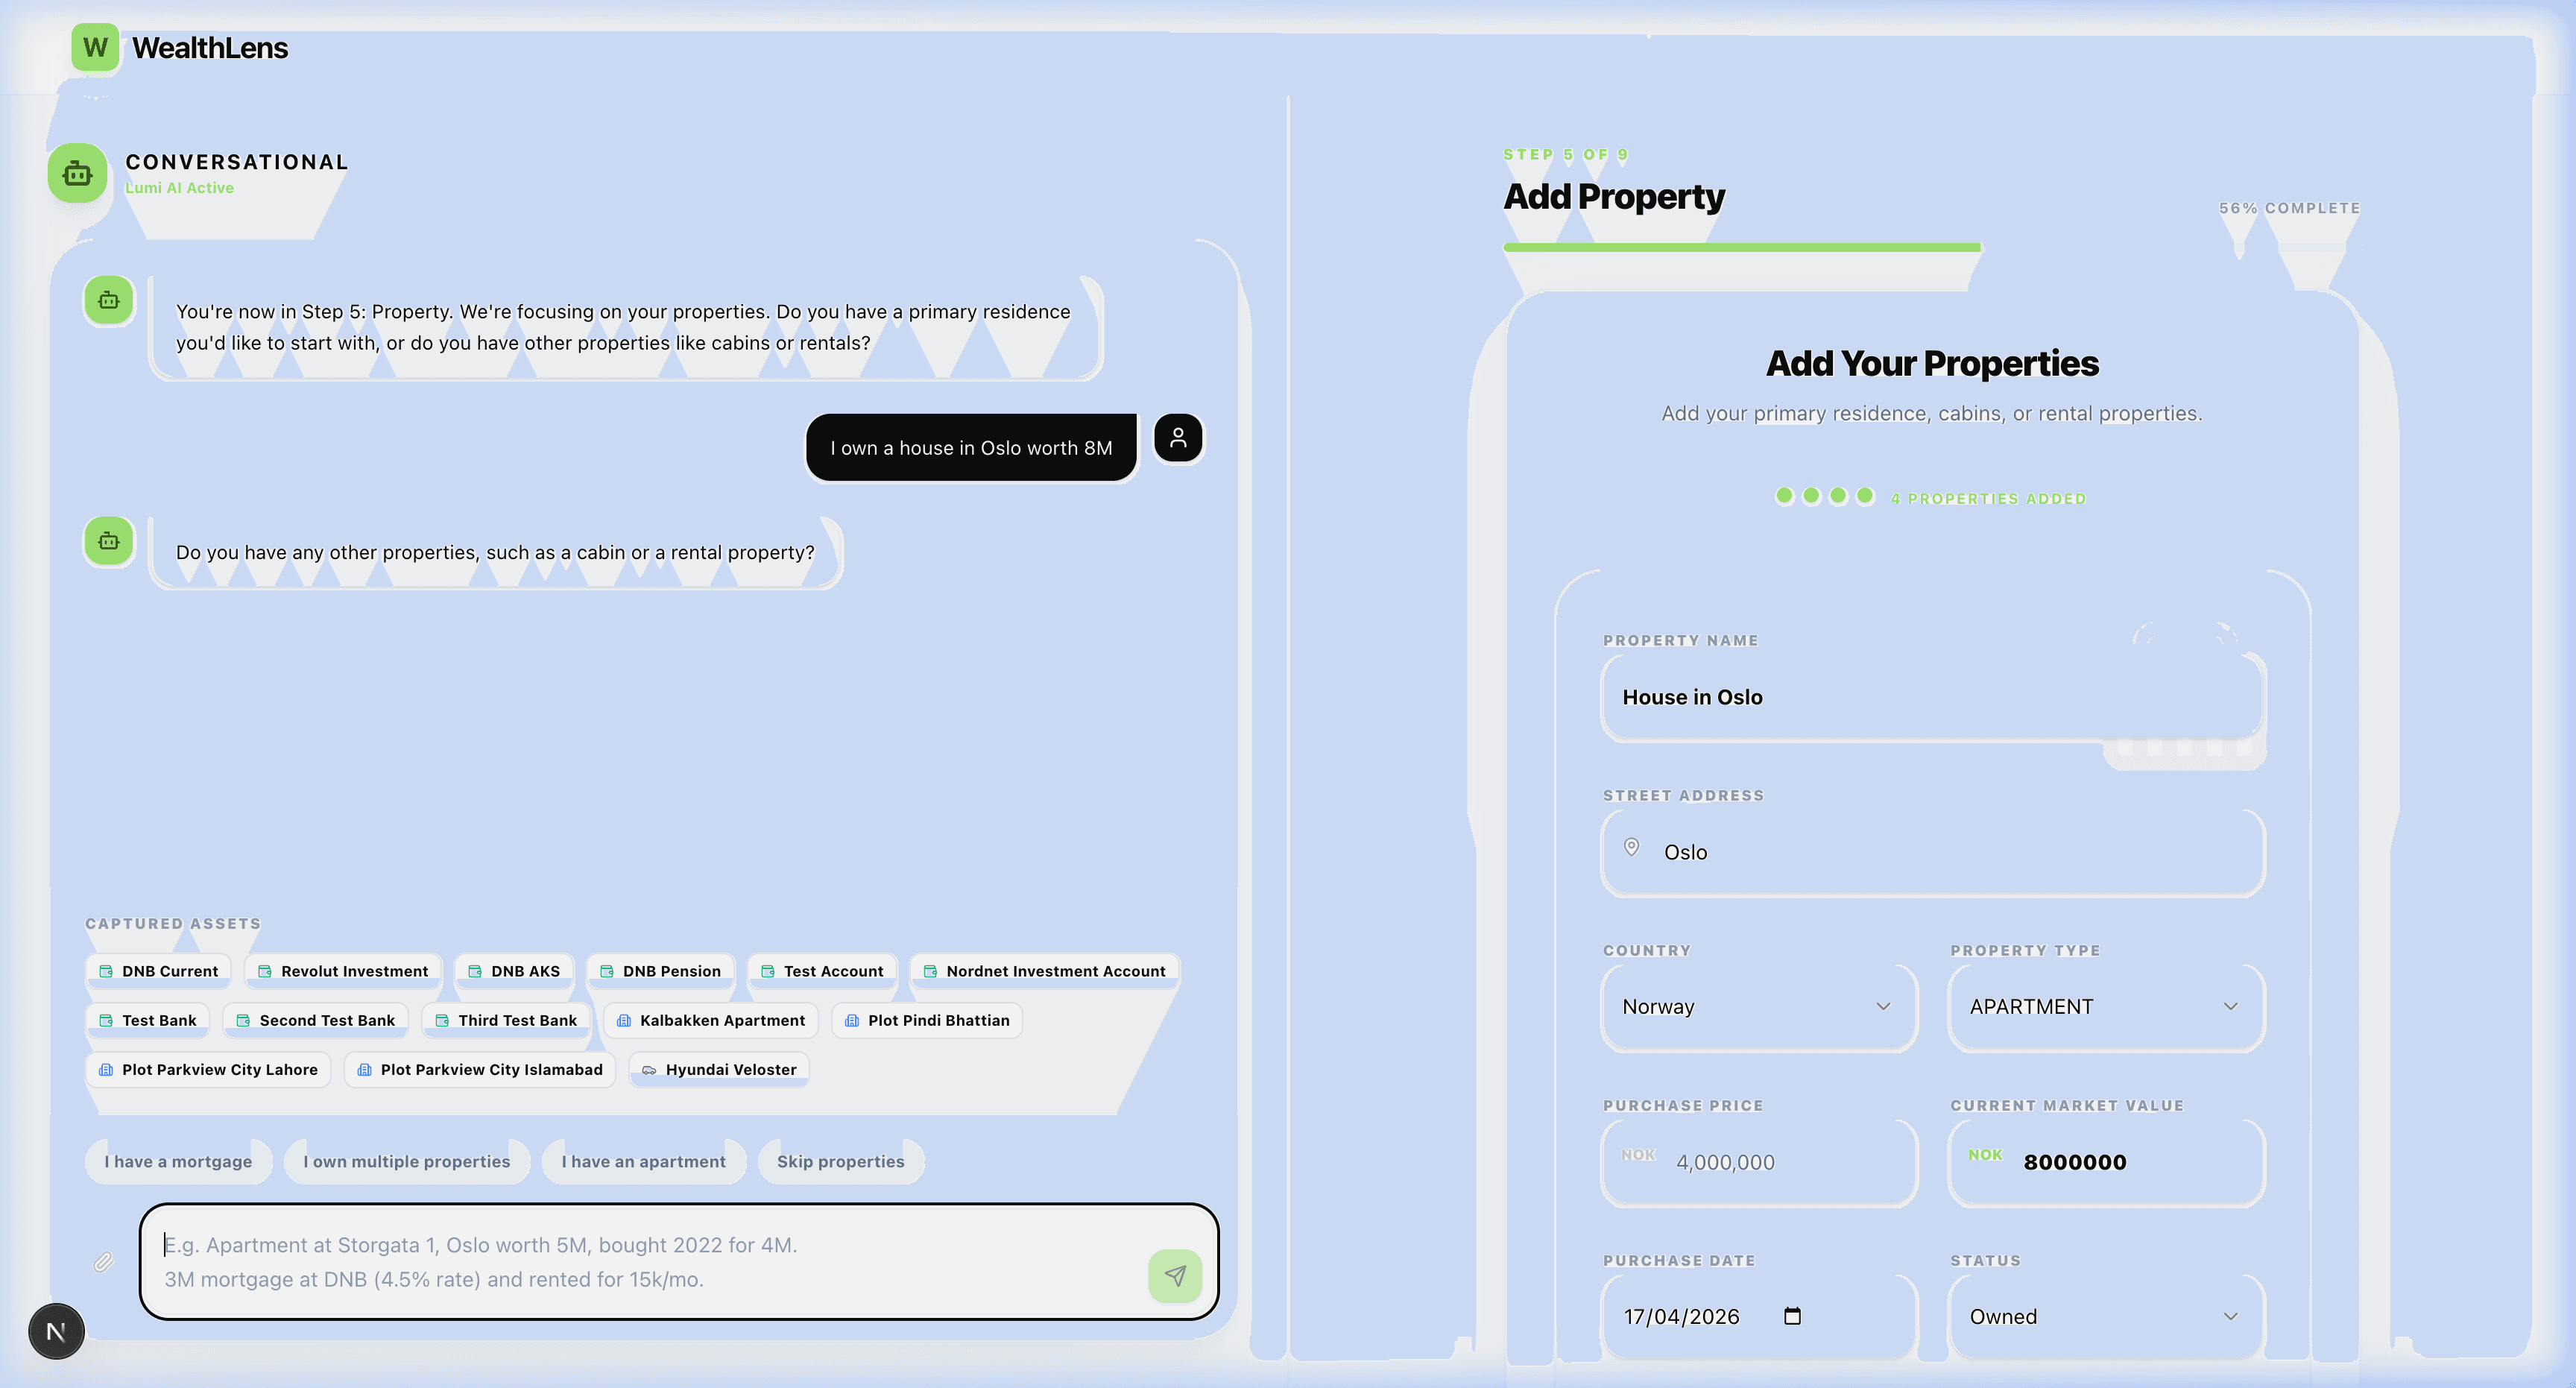This screenshot has width=2576, height=1388.
Task: Click the Lumi AI robot avatar icon
Action: [x=77, y=173]
